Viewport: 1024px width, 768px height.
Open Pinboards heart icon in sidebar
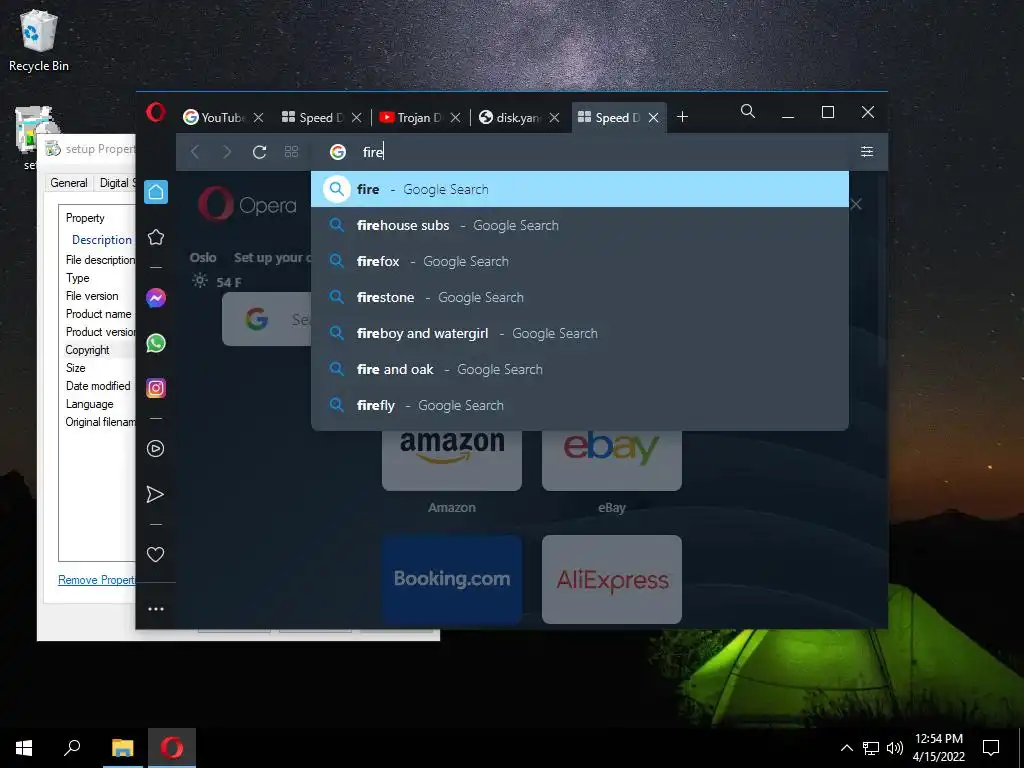click(x=155, y=554)
